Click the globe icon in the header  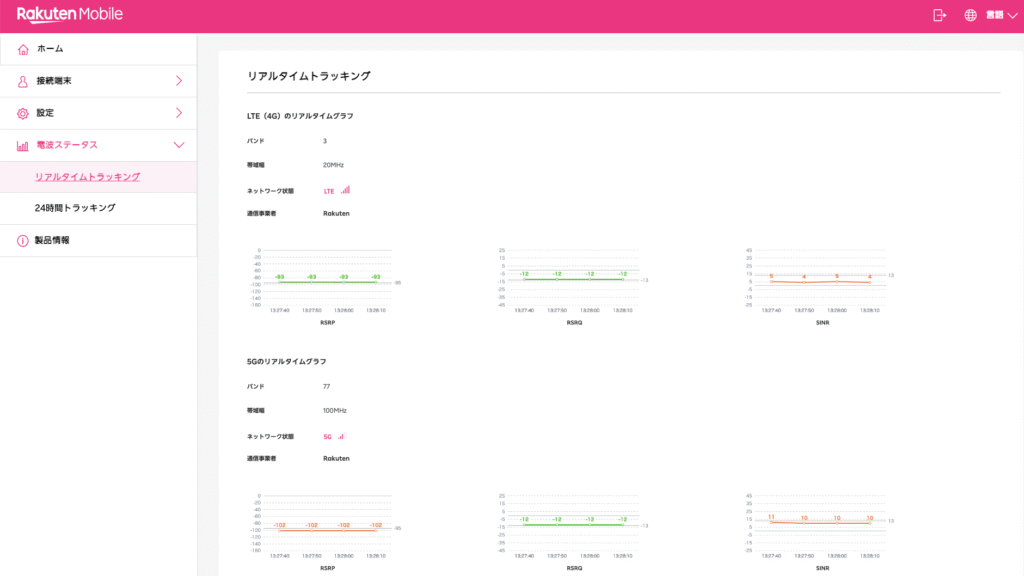[x=970, y=15]
